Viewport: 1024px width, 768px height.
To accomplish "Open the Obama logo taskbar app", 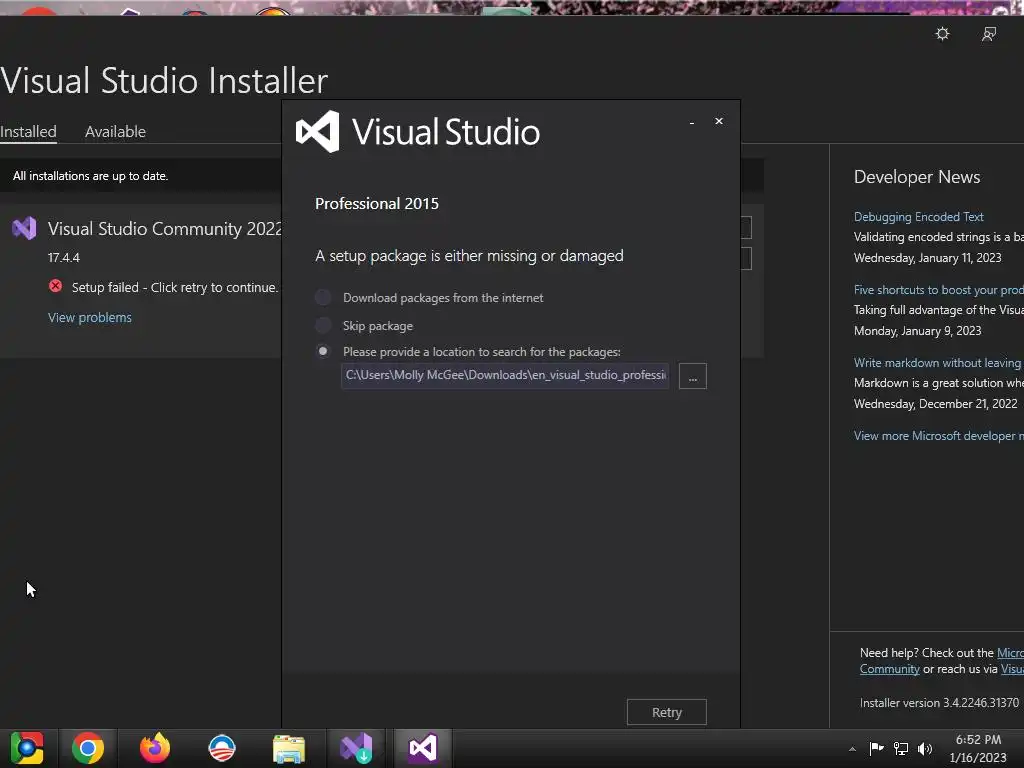I will (x=221, y=748).
